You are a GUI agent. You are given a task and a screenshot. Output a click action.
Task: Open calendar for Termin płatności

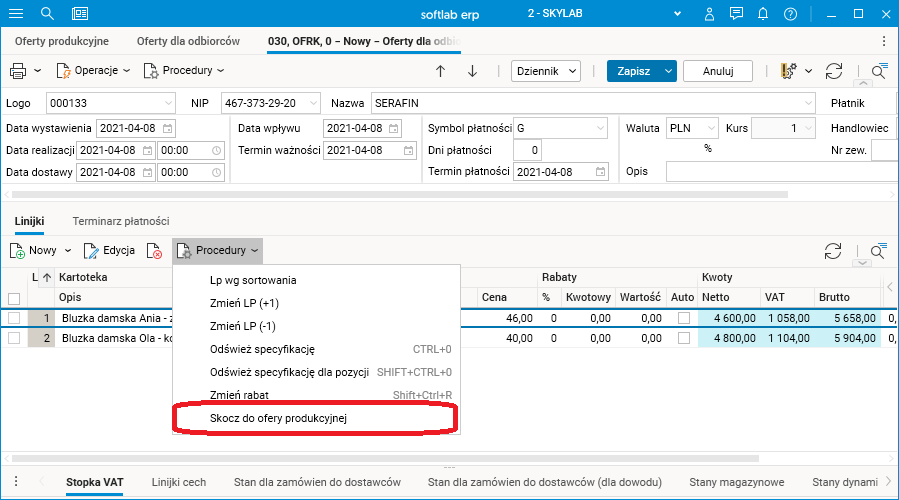click(x=600, y=171)
